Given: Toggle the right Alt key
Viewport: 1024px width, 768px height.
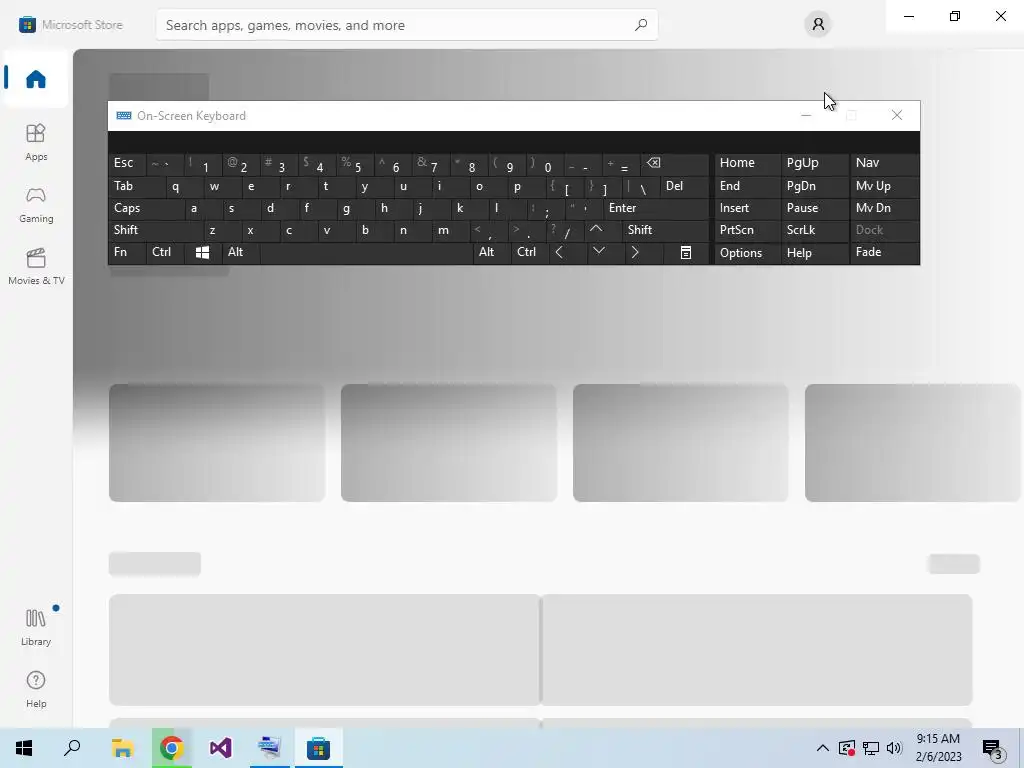Looking at the screenshot, I should click(492, 252).
